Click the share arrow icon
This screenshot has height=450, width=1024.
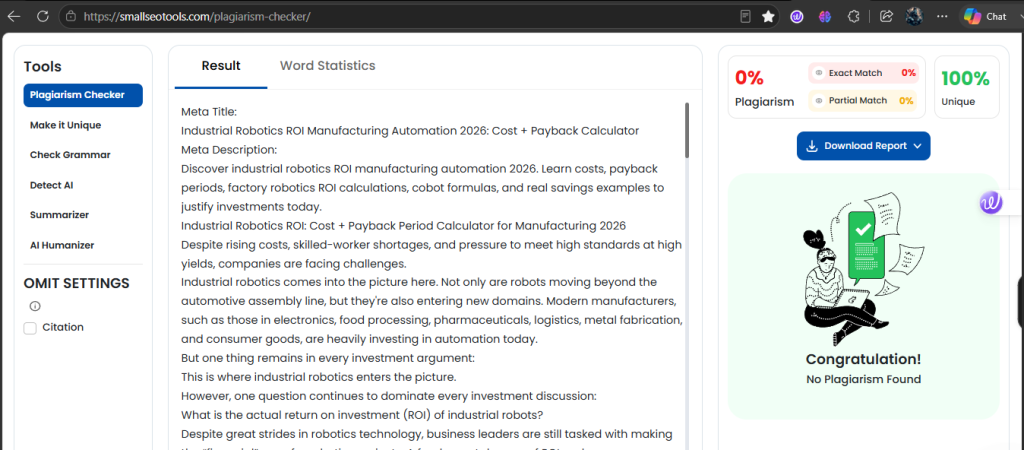tap(886, 16)
